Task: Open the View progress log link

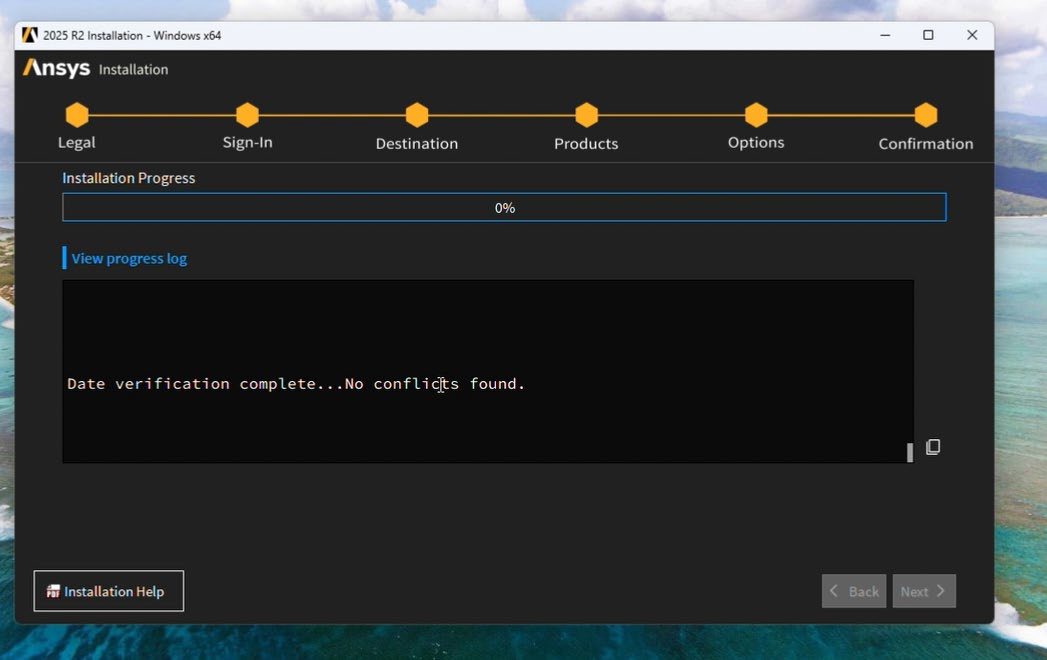Action: 129,258
